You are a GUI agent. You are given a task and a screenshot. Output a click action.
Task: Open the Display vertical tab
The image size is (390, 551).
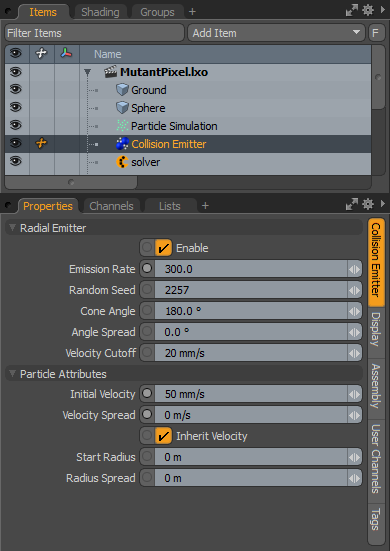click(x=376, y=329)
